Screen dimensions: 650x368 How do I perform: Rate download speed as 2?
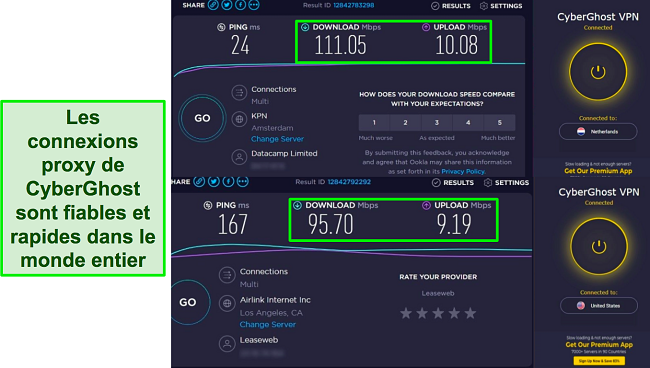pos(405,123)
